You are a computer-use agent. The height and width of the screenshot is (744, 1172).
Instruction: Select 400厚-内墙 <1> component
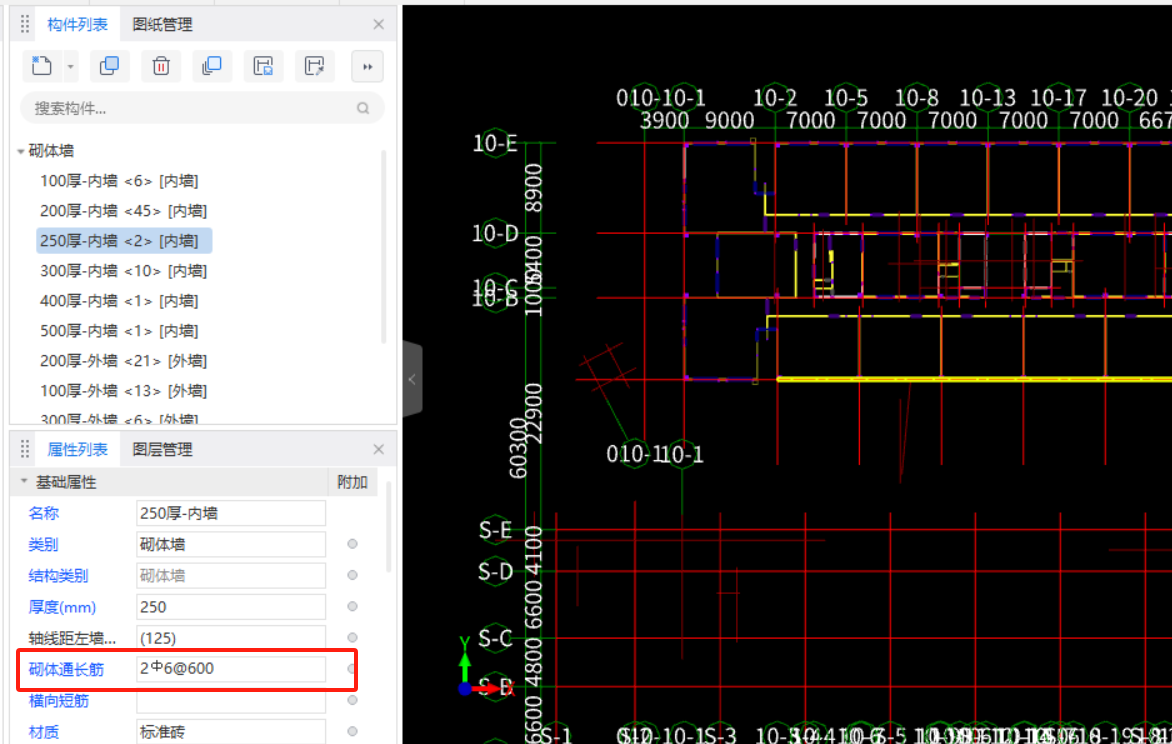pyautogui.click(x=119, y=301)
